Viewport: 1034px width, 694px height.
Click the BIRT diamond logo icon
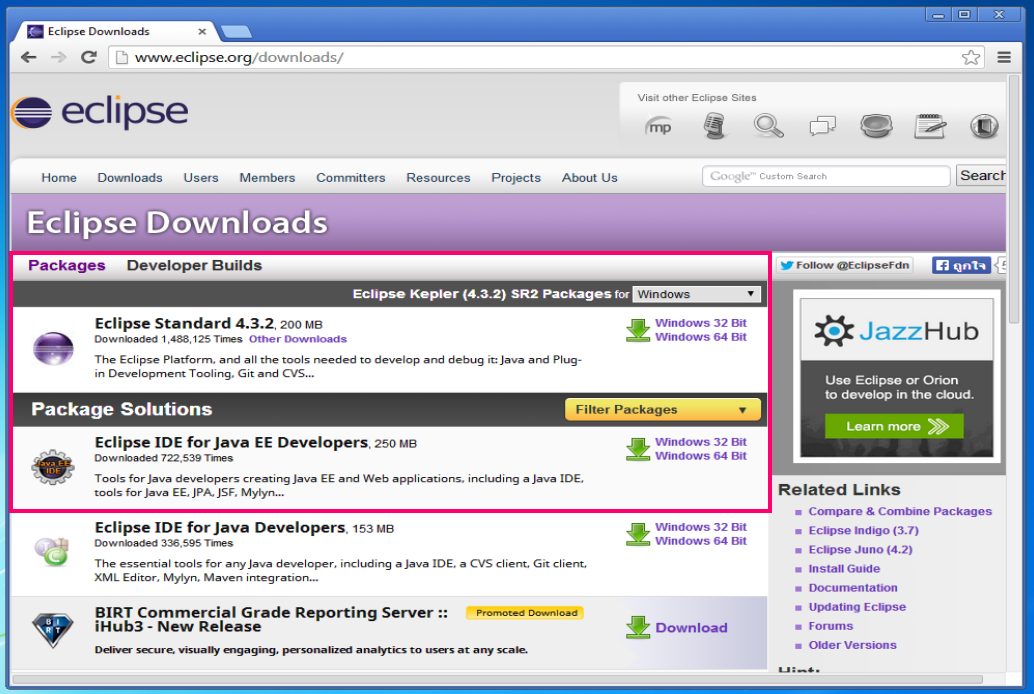[53, 631]
